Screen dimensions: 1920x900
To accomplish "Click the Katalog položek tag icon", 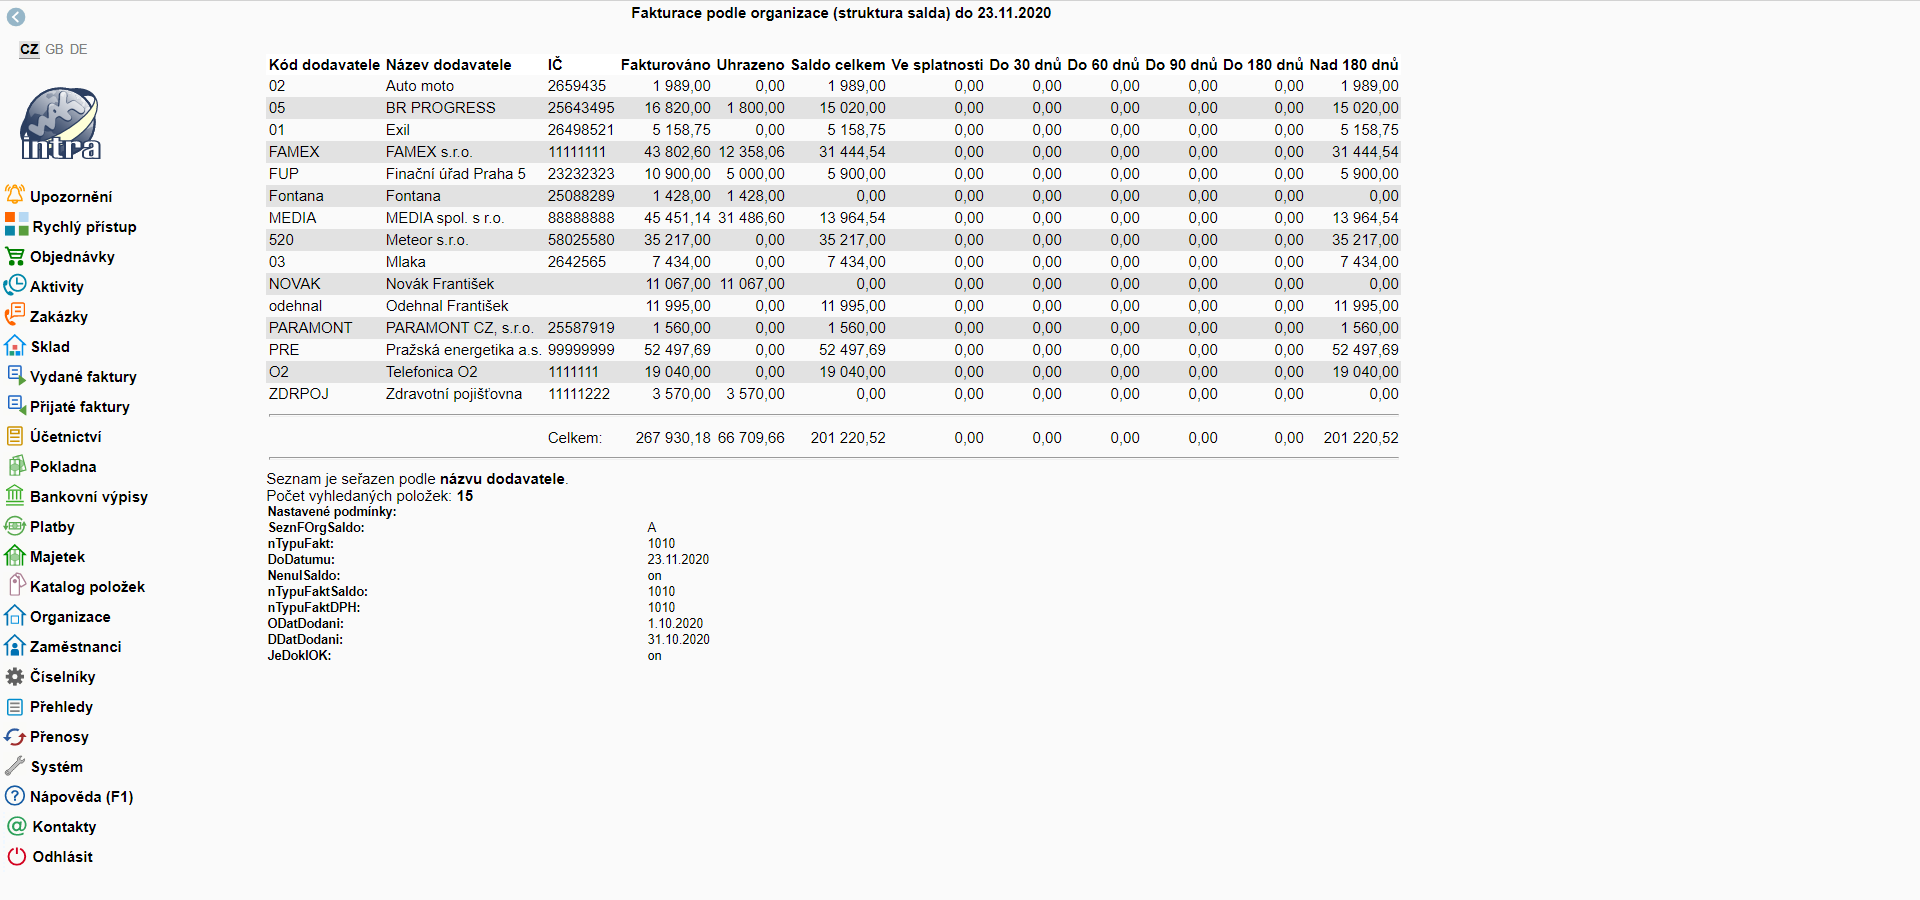I will [x=15, y=586].
